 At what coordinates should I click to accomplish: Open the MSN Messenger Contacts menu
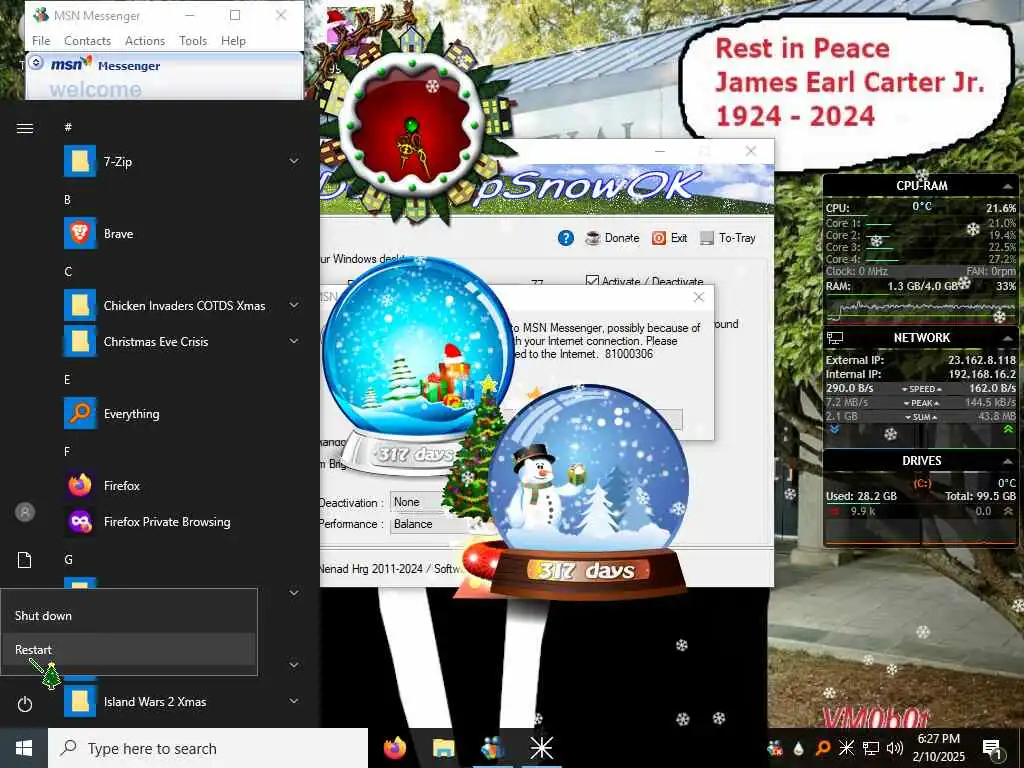pos(88,40)
